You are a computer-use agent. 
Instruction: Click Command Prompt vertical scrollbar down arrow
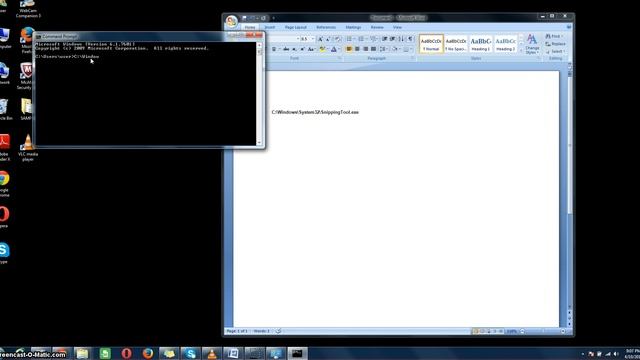click(x=259, y=142)
